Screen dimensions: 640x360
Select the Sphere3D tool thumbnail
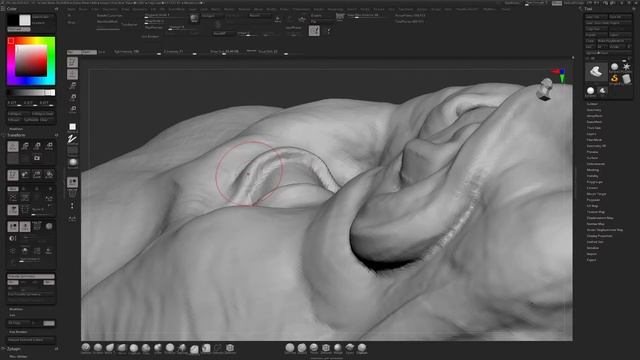614,67
